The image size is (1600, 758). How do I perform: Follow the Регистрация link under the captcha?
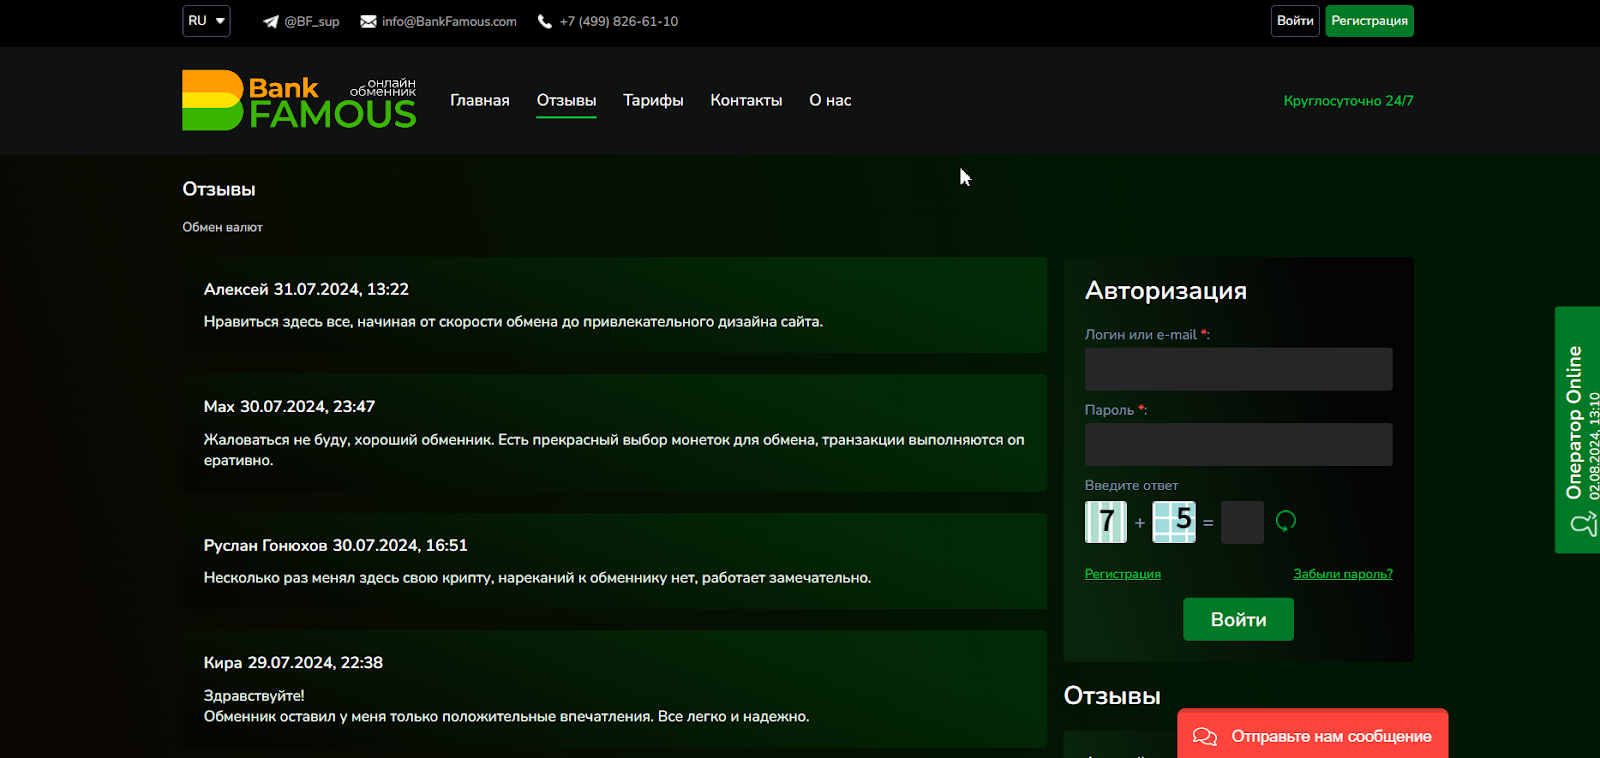[1122, 574]
